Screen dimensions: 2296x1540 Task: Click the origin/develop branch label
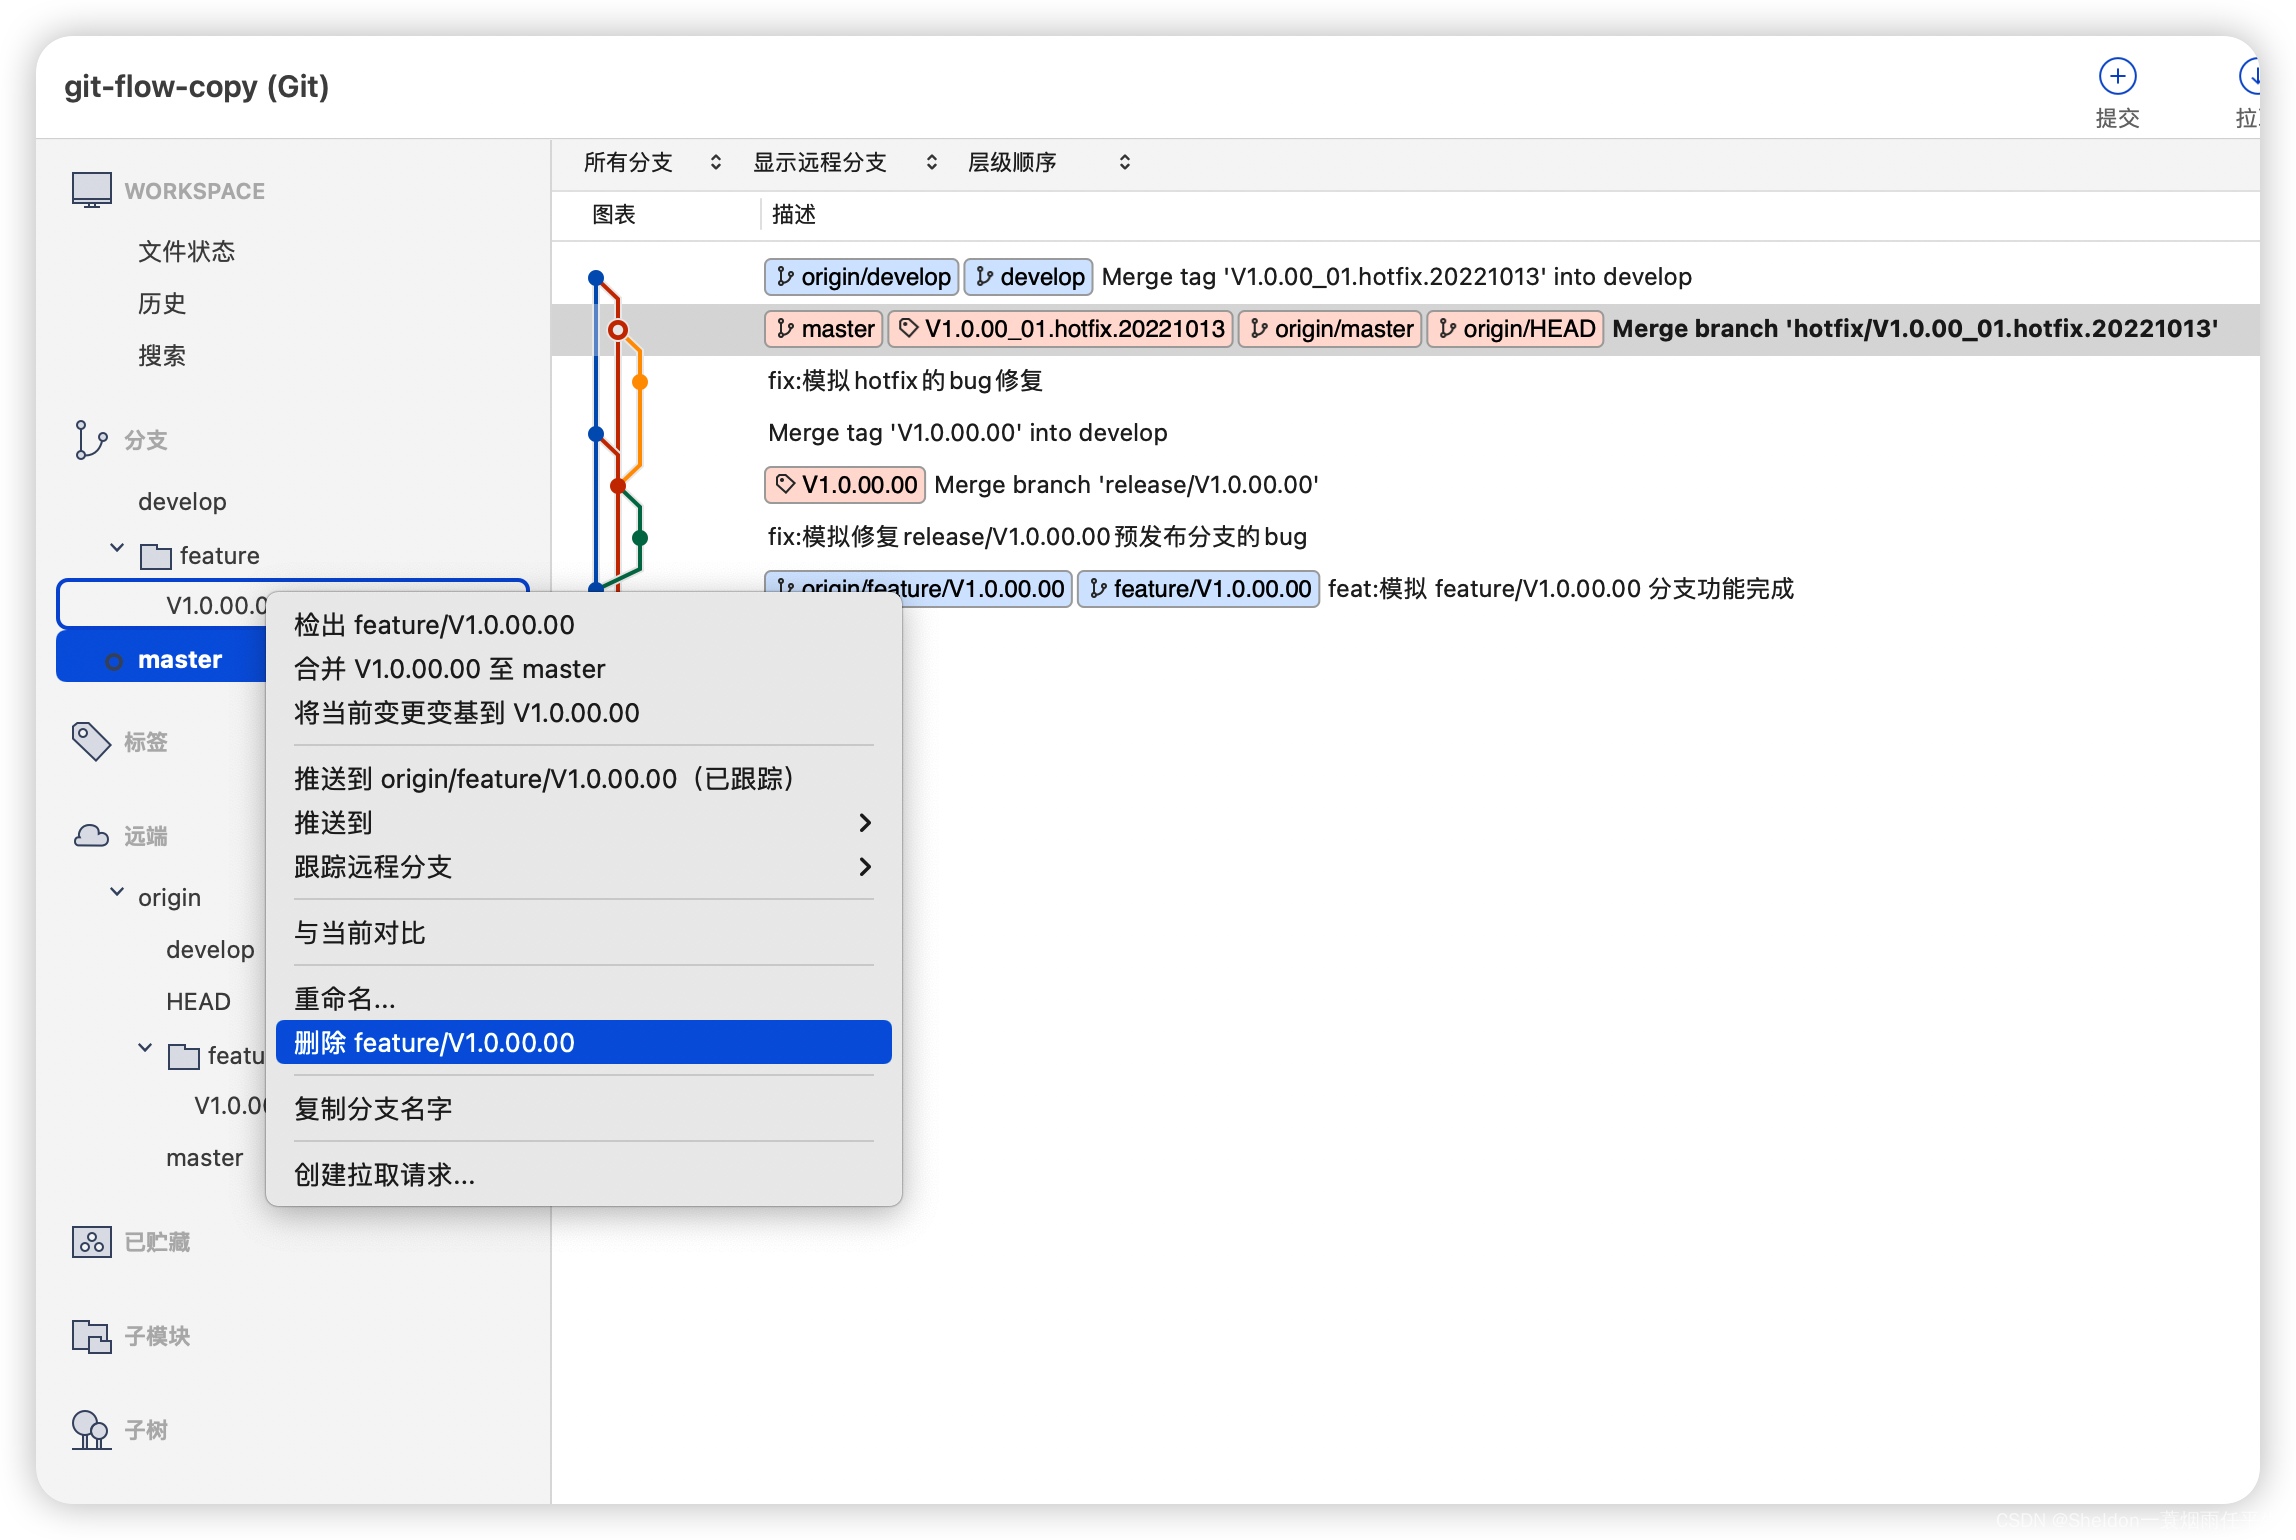(862, 277)
